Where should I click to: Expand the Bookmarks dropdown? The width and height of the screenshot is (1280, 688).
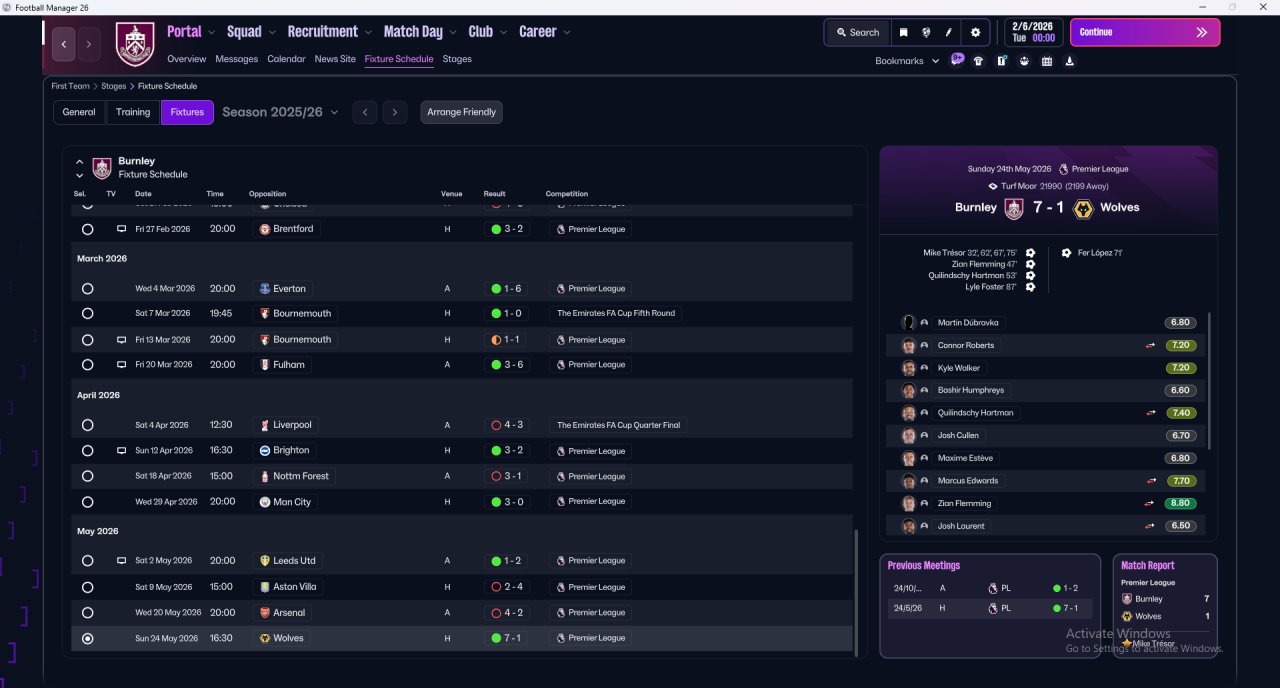(x=907, y=61)
